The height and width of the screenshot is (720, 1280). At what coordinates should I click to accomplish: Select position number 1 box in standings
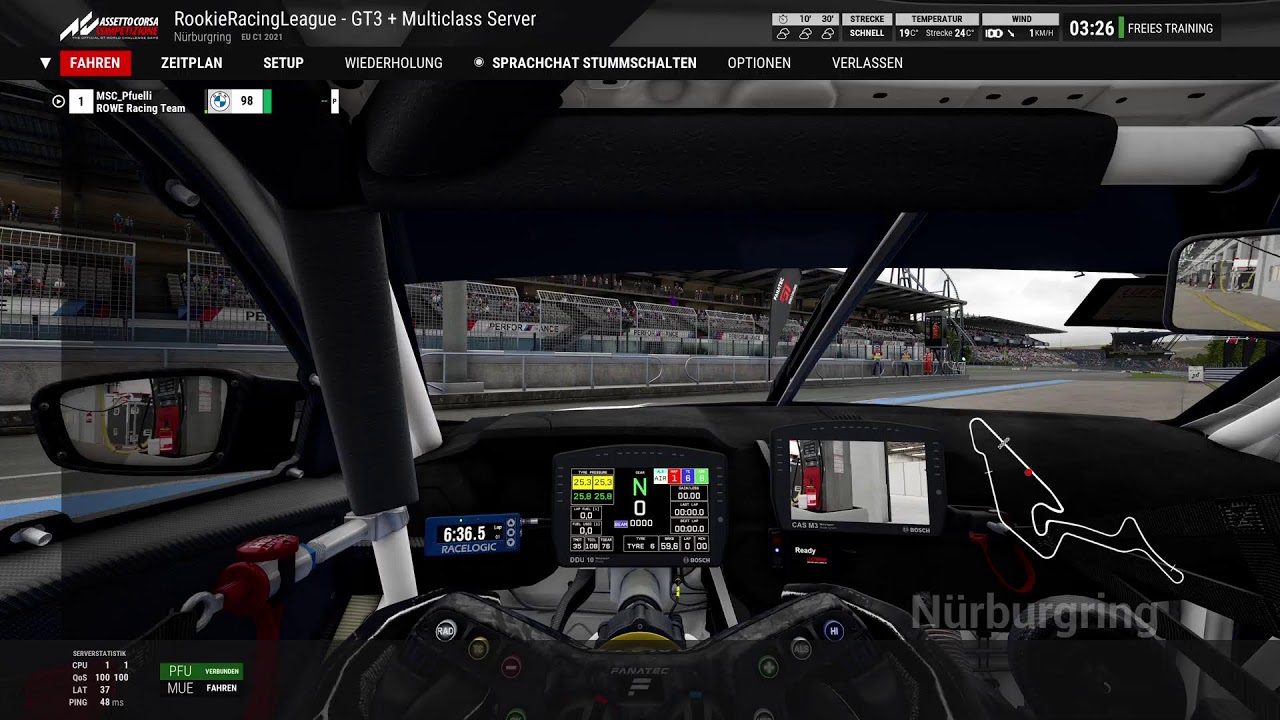[81, 101]
